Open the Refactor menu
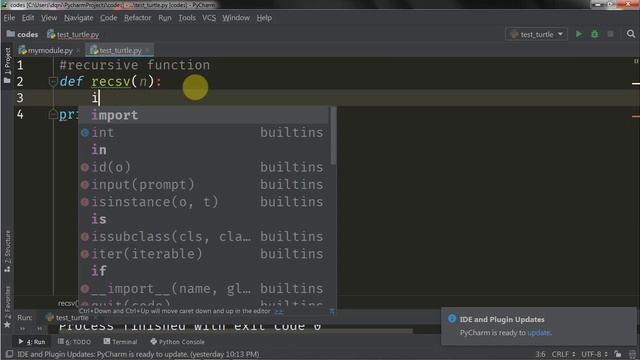Image resolution: width=640 pixels, height=360 pixels. [x=138, y=18]
